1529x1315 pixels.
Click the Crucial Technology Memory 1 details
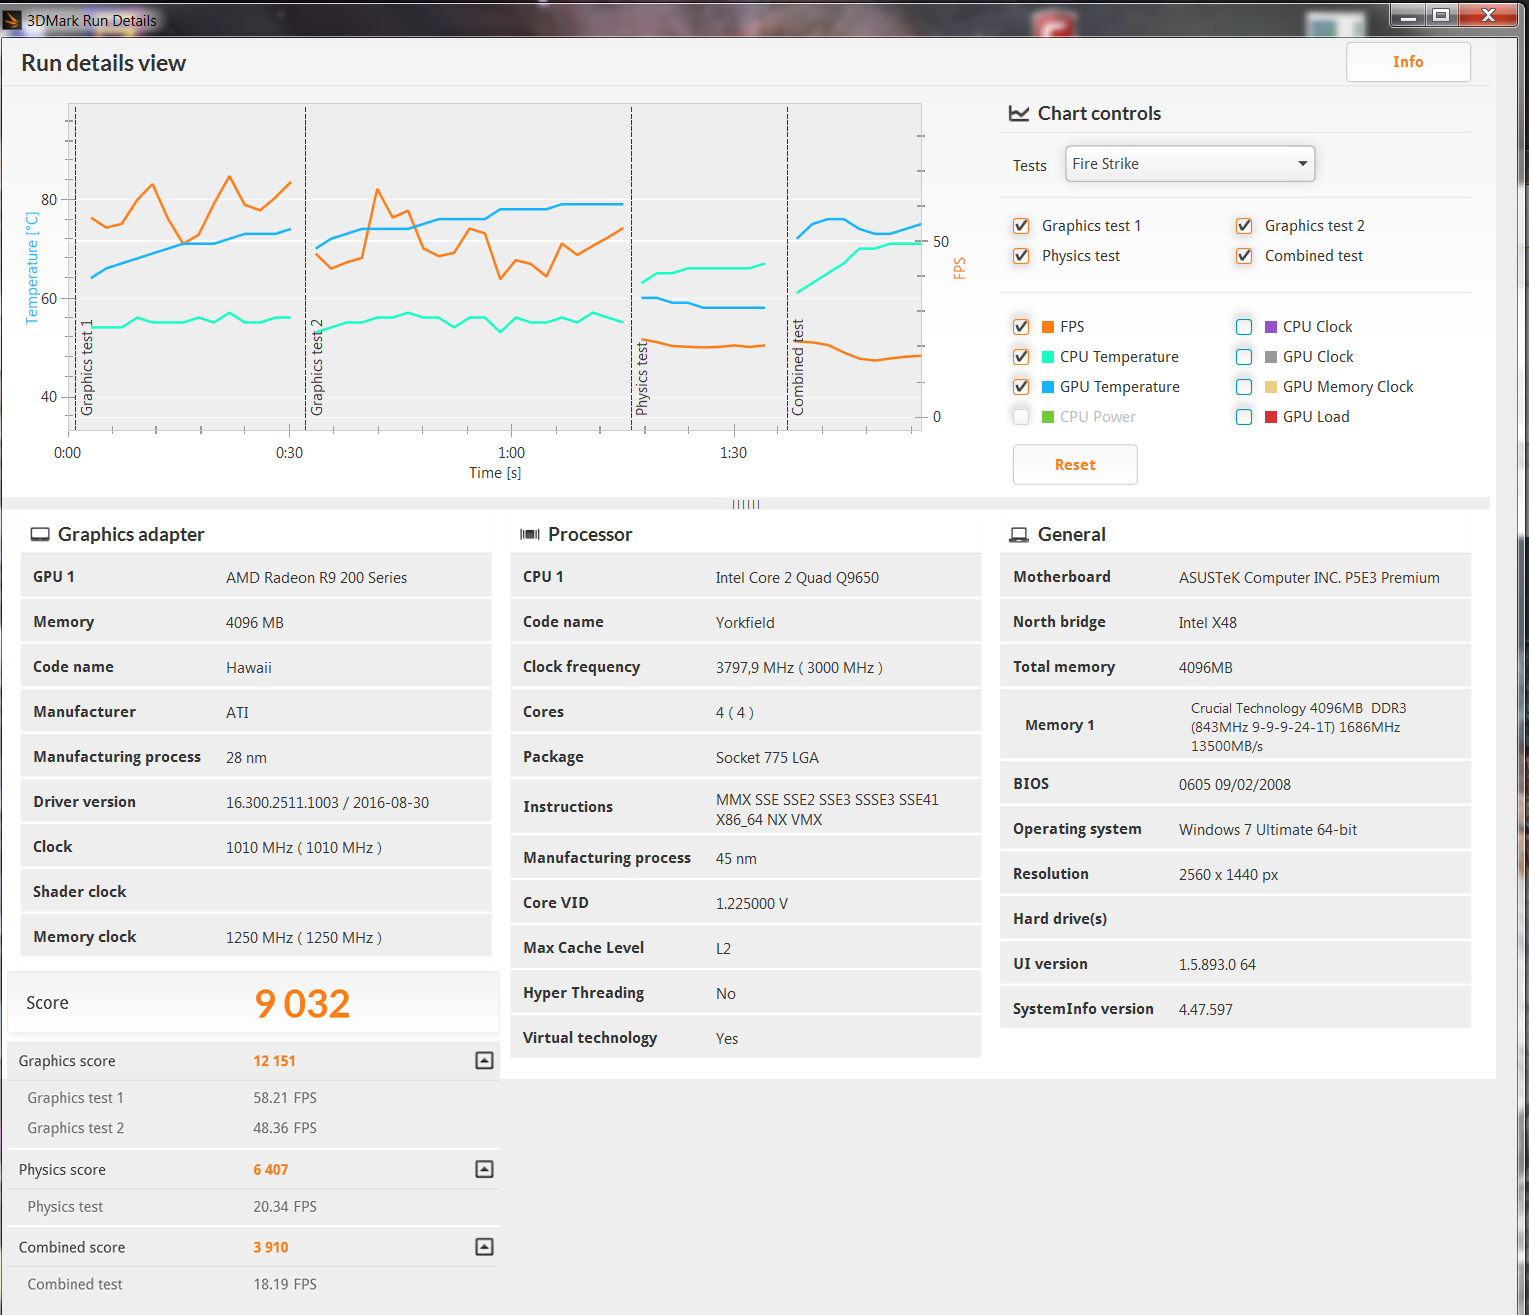coord(1298,727)
